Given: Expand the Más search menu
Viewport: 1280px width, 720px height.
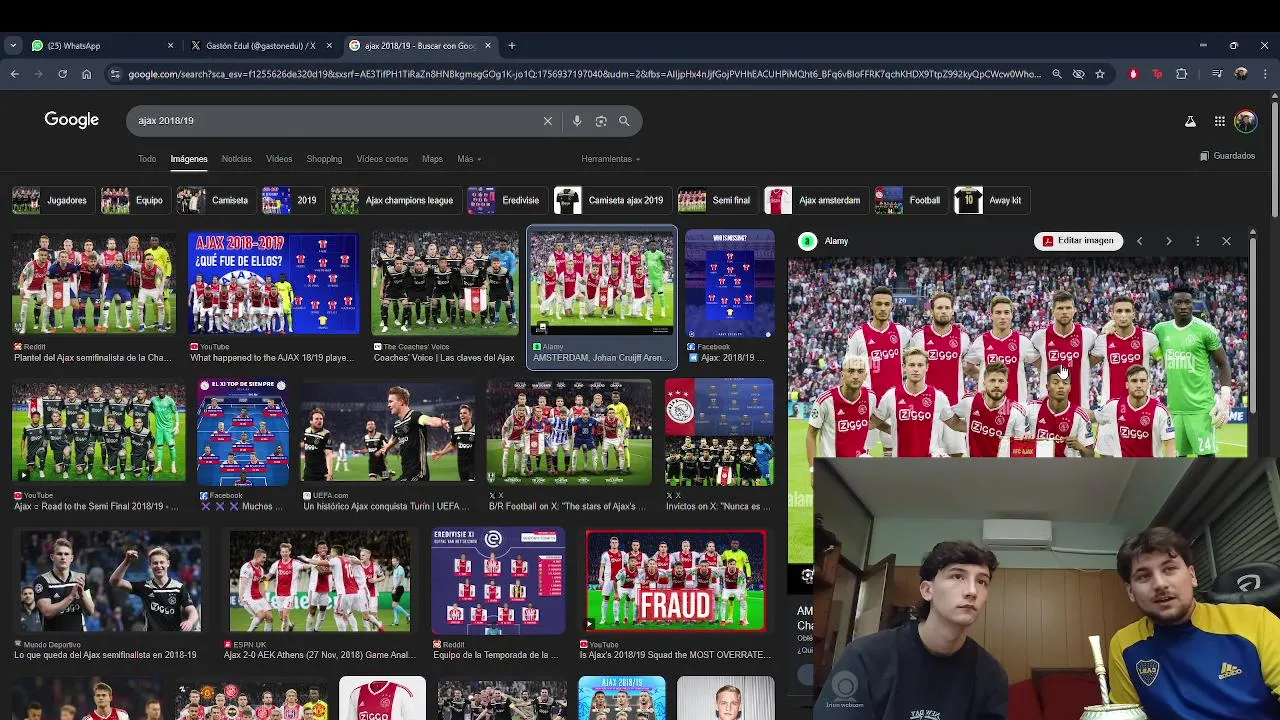Looking at the screenshot, I should [x=469, y=159].
